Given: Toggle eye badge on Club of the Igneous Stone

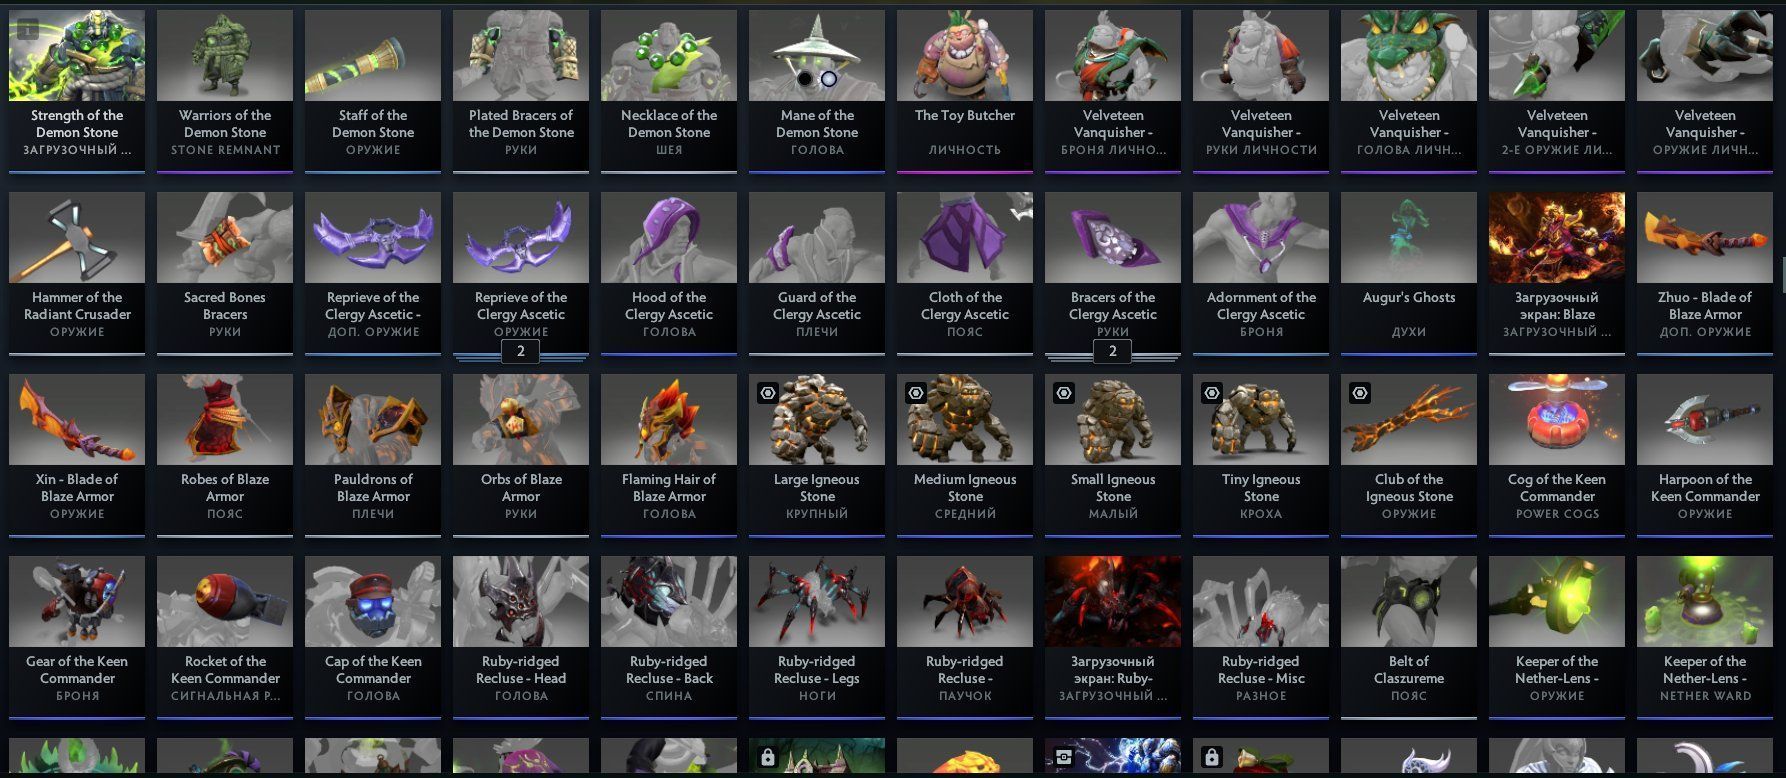Looking at the screenshot, I should (1359, 394).
